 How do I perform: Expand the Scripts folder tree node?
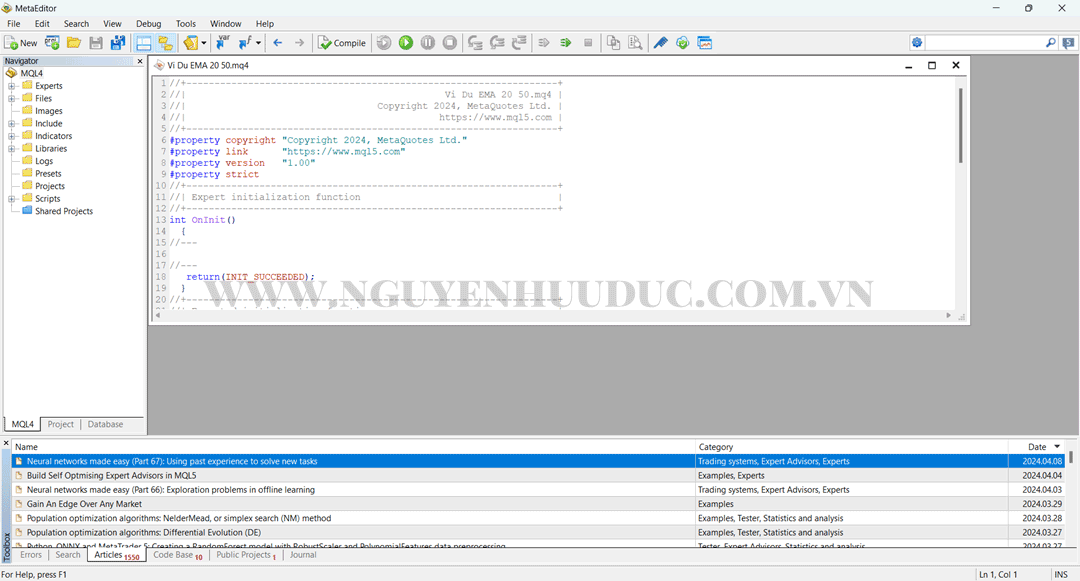click(12, 199)
